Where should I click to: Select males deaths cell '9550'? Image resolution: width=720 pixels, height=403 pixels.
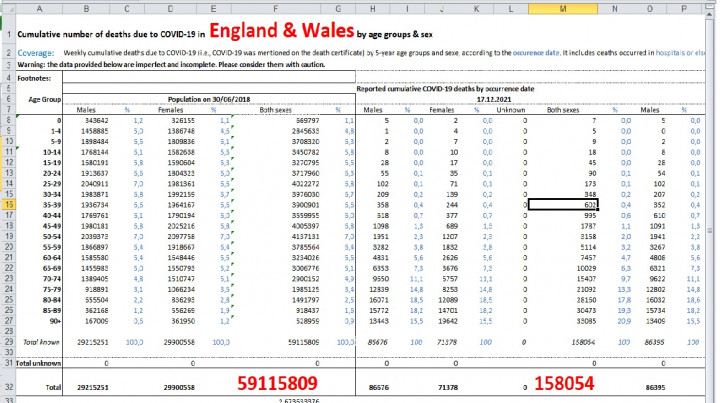373,279
